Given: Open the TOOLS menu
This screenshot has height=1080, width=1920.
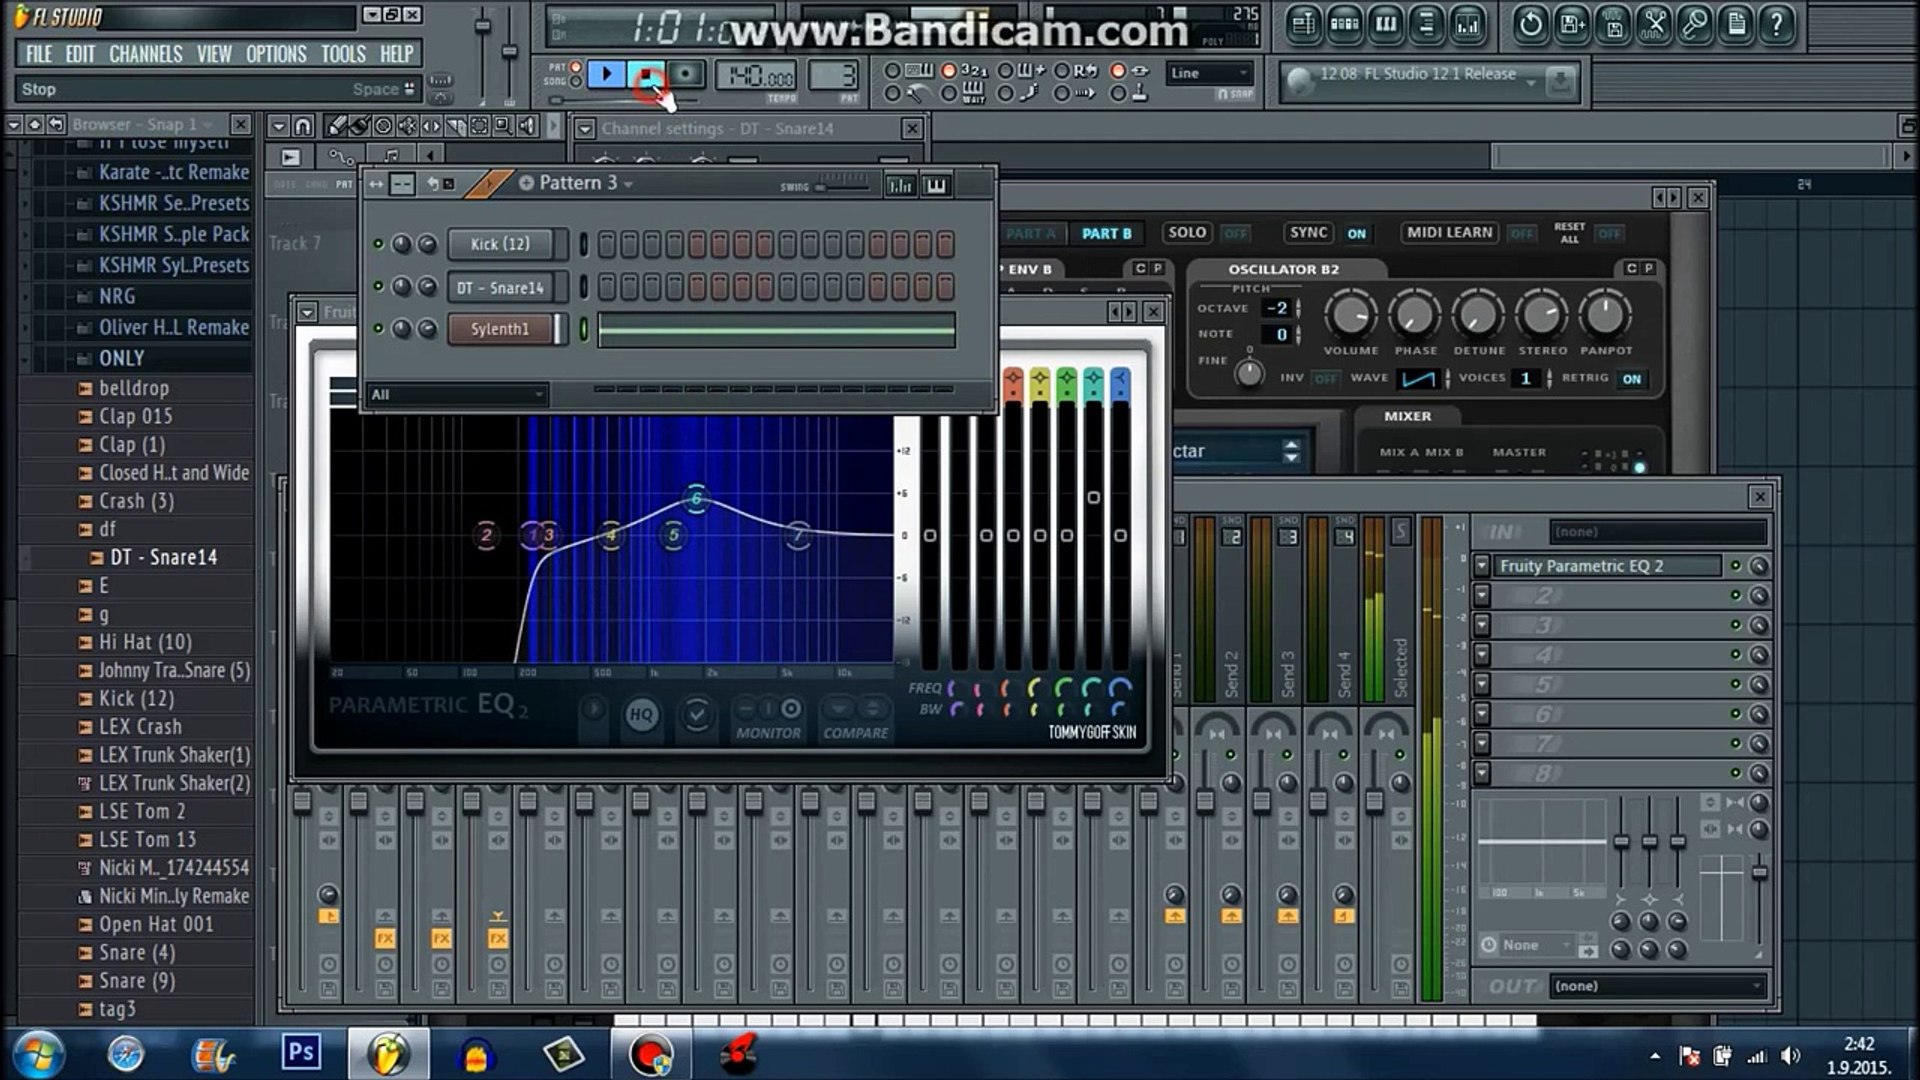Looking at the screenshot, I should tap(343, 54).
